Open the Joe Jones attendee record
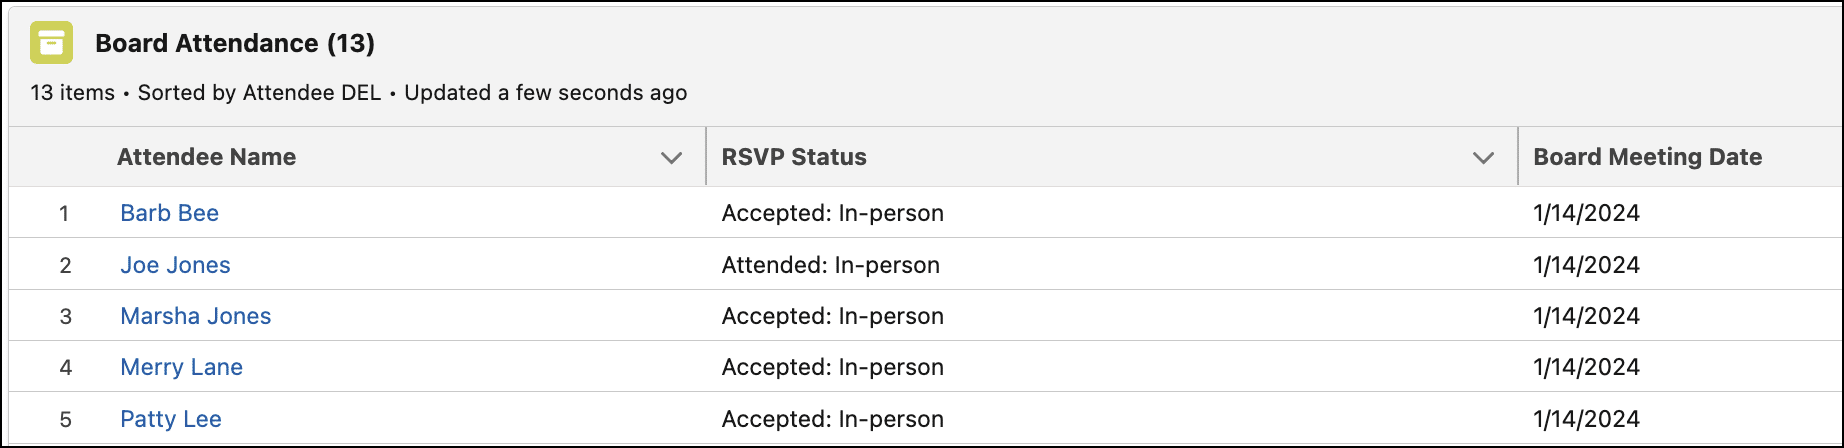Screen dimensions: 1844x448 click(175, 265)
